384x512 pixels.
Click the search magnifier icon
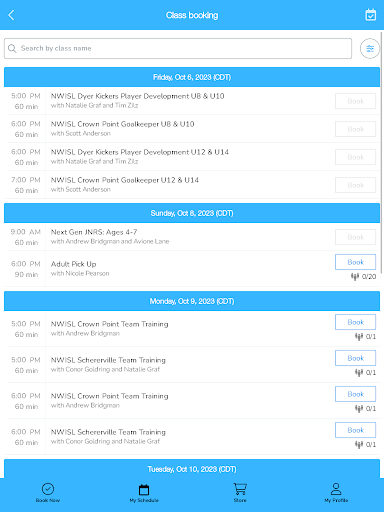click(12, 48)
